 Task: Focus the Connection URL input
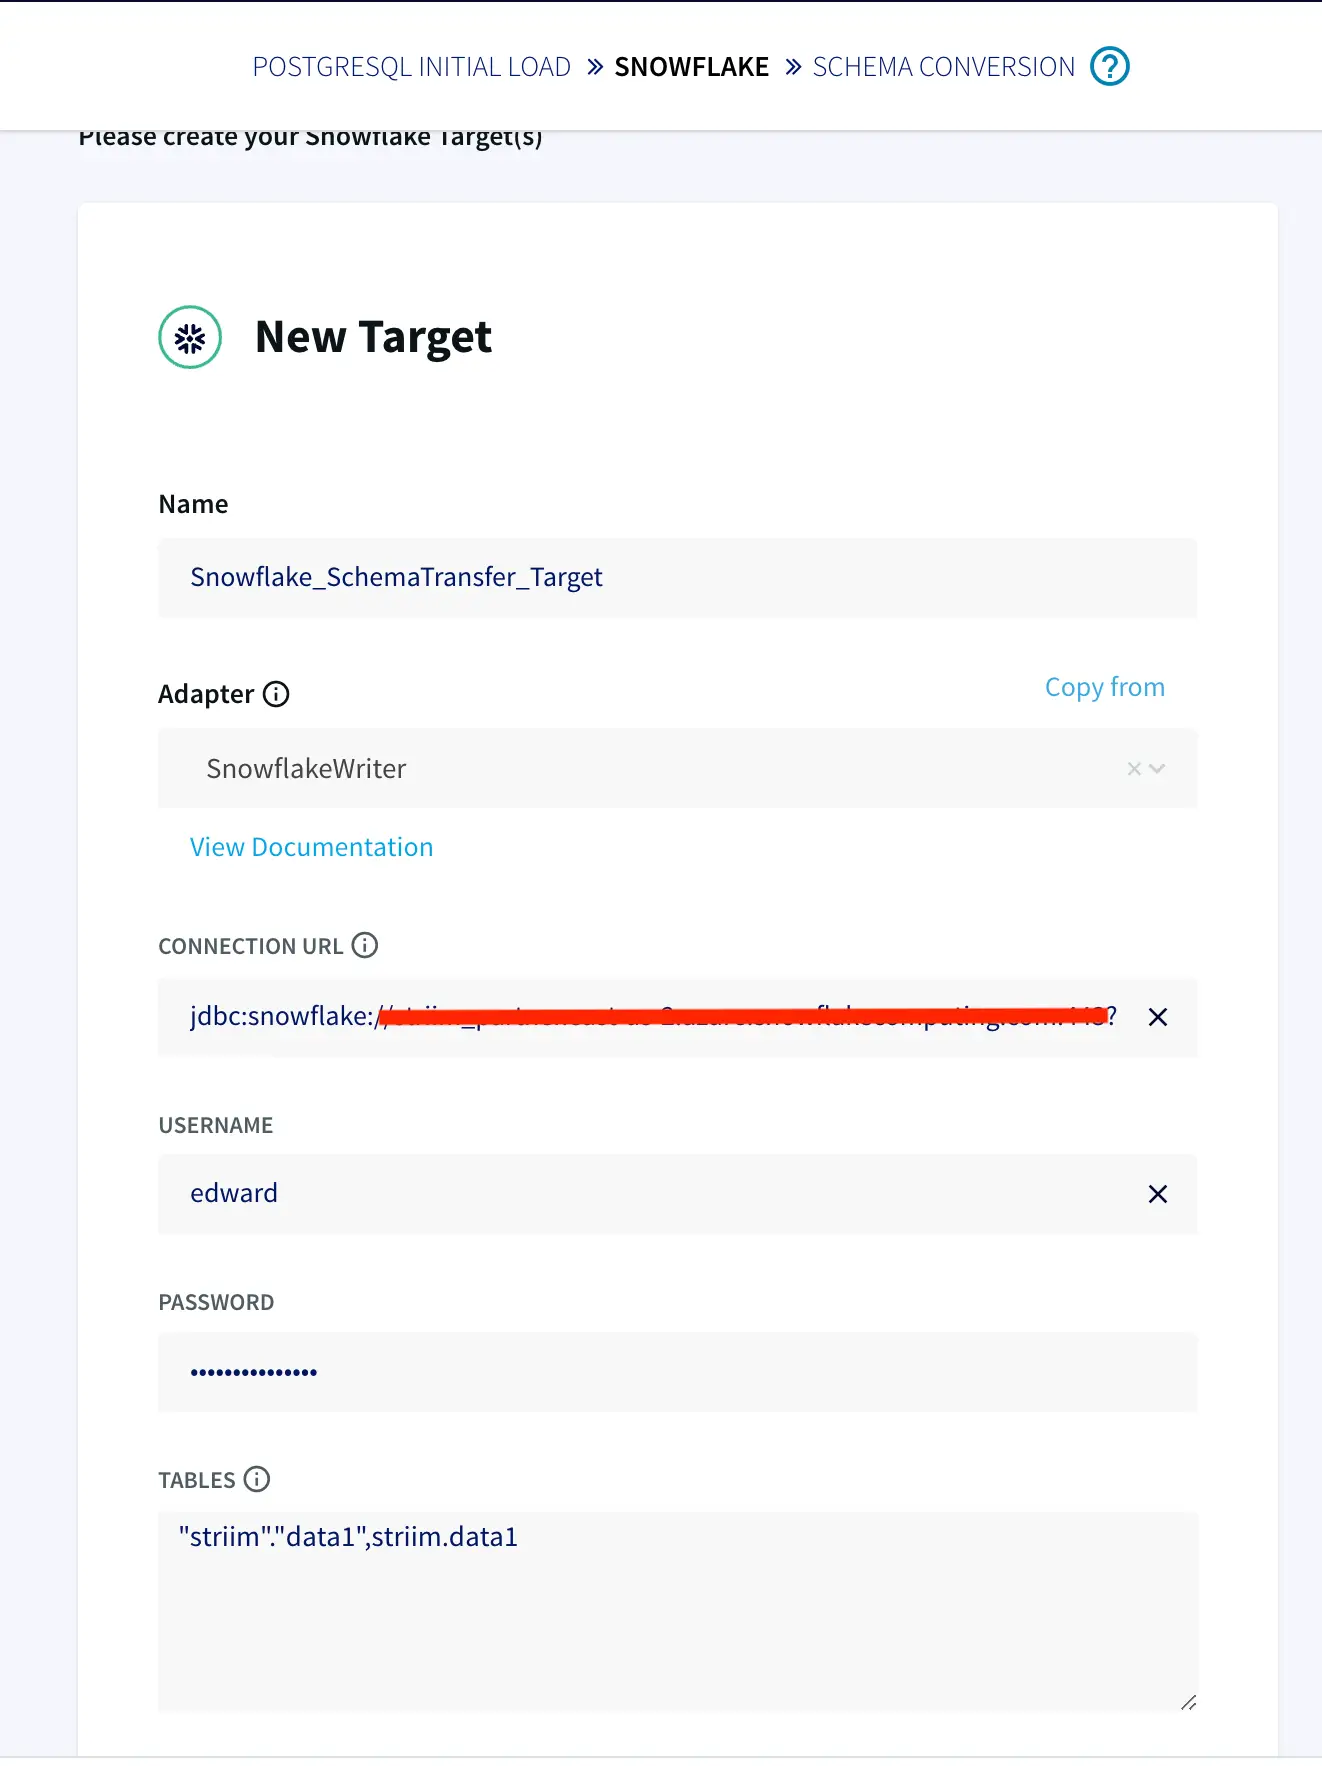point(650,1017)
